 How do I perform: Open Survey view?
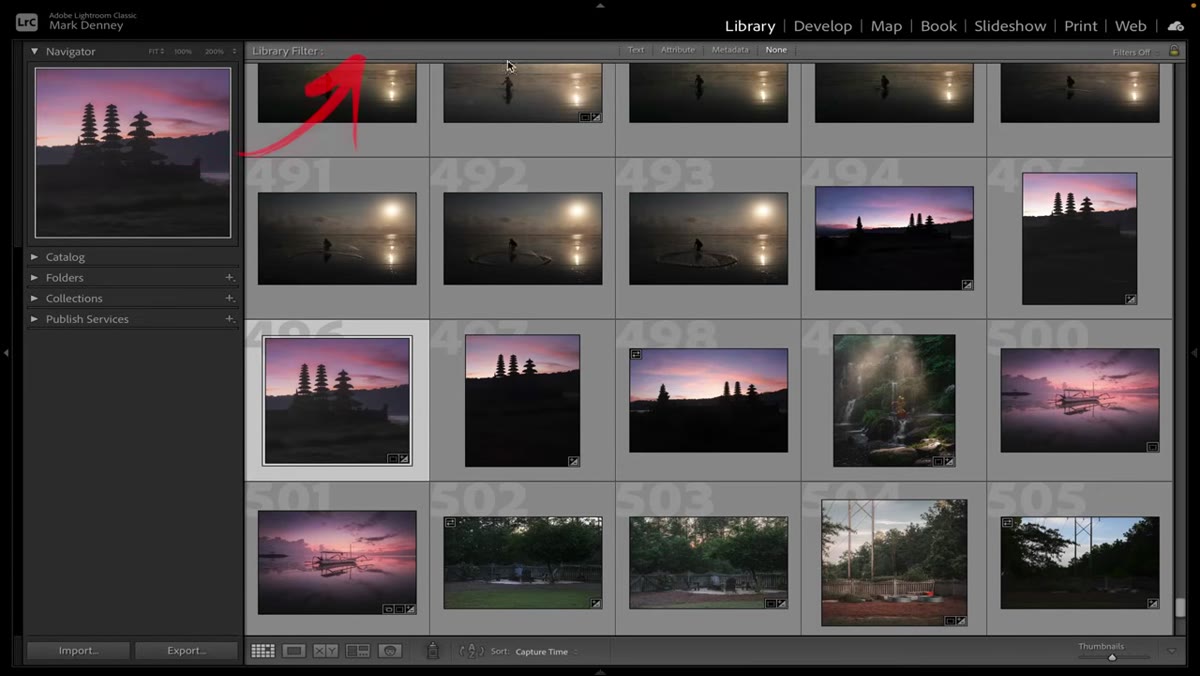pos(357,651)
